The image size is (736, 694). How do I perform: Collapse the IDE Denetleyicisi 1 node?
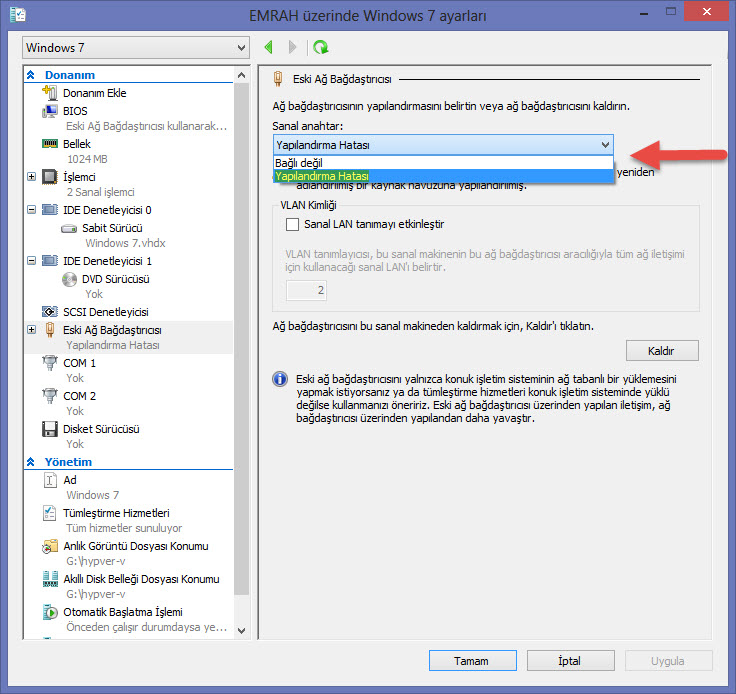[x=31, y=260]
